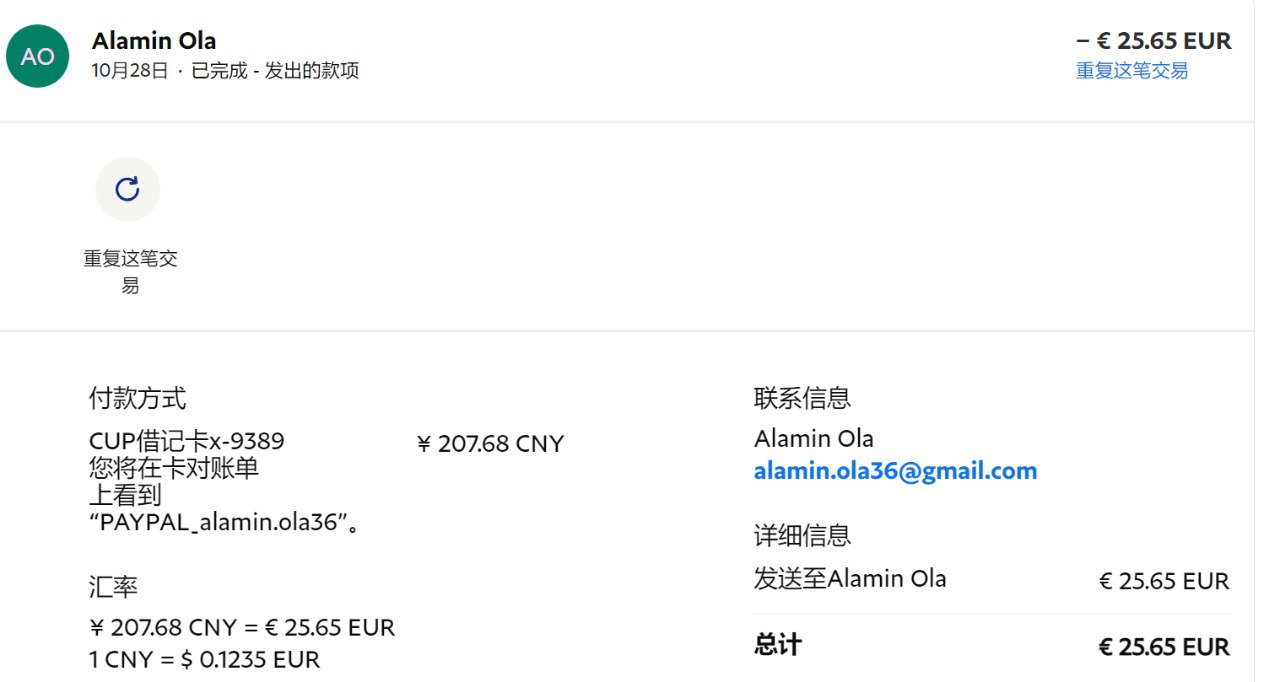Click Alamin Ola name under 联系信息
The width and height of the screenshot is (1280, 682).
[813, 438]
